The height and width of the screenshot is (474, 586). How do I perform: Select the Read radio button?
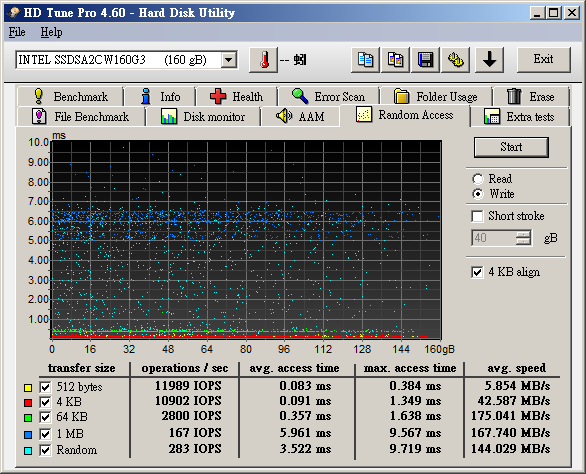pyautogui.click(x=478, y=179)
